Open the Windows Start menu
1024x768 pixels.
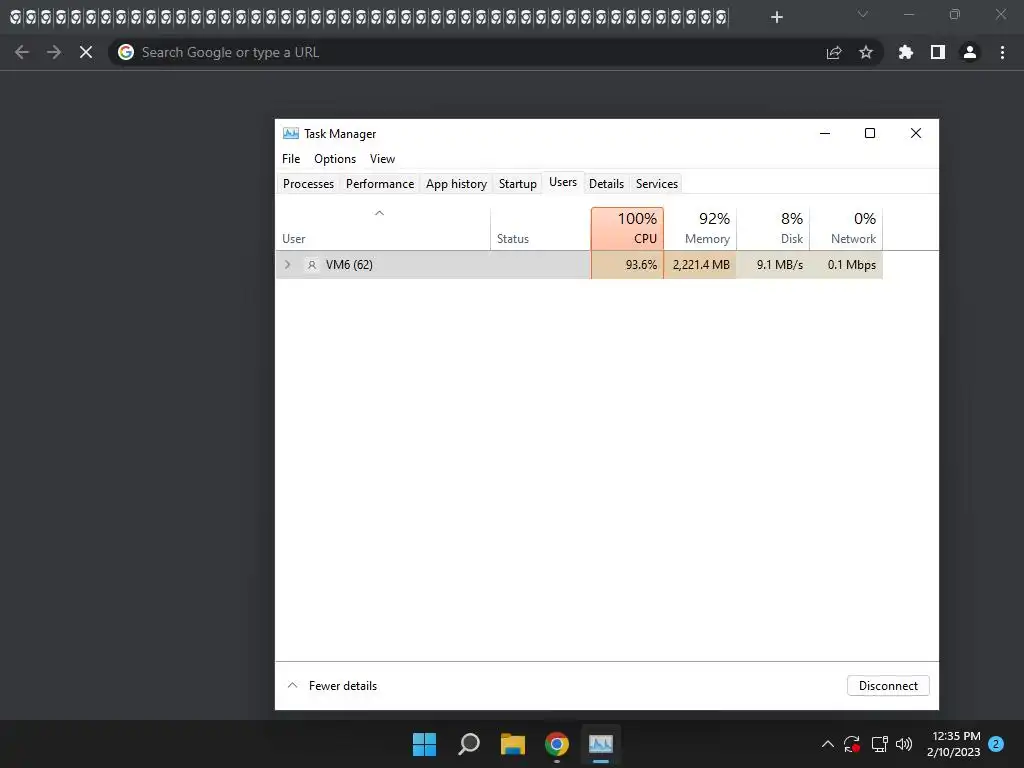tap(424, 744)
